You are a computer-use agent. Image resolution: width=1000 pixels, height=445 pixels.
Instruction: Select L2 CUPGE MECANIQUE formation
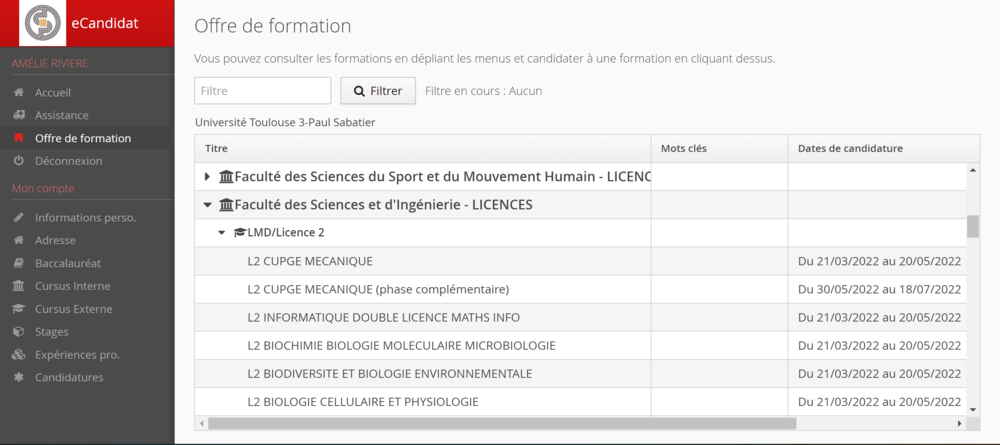tap(310, 261)
